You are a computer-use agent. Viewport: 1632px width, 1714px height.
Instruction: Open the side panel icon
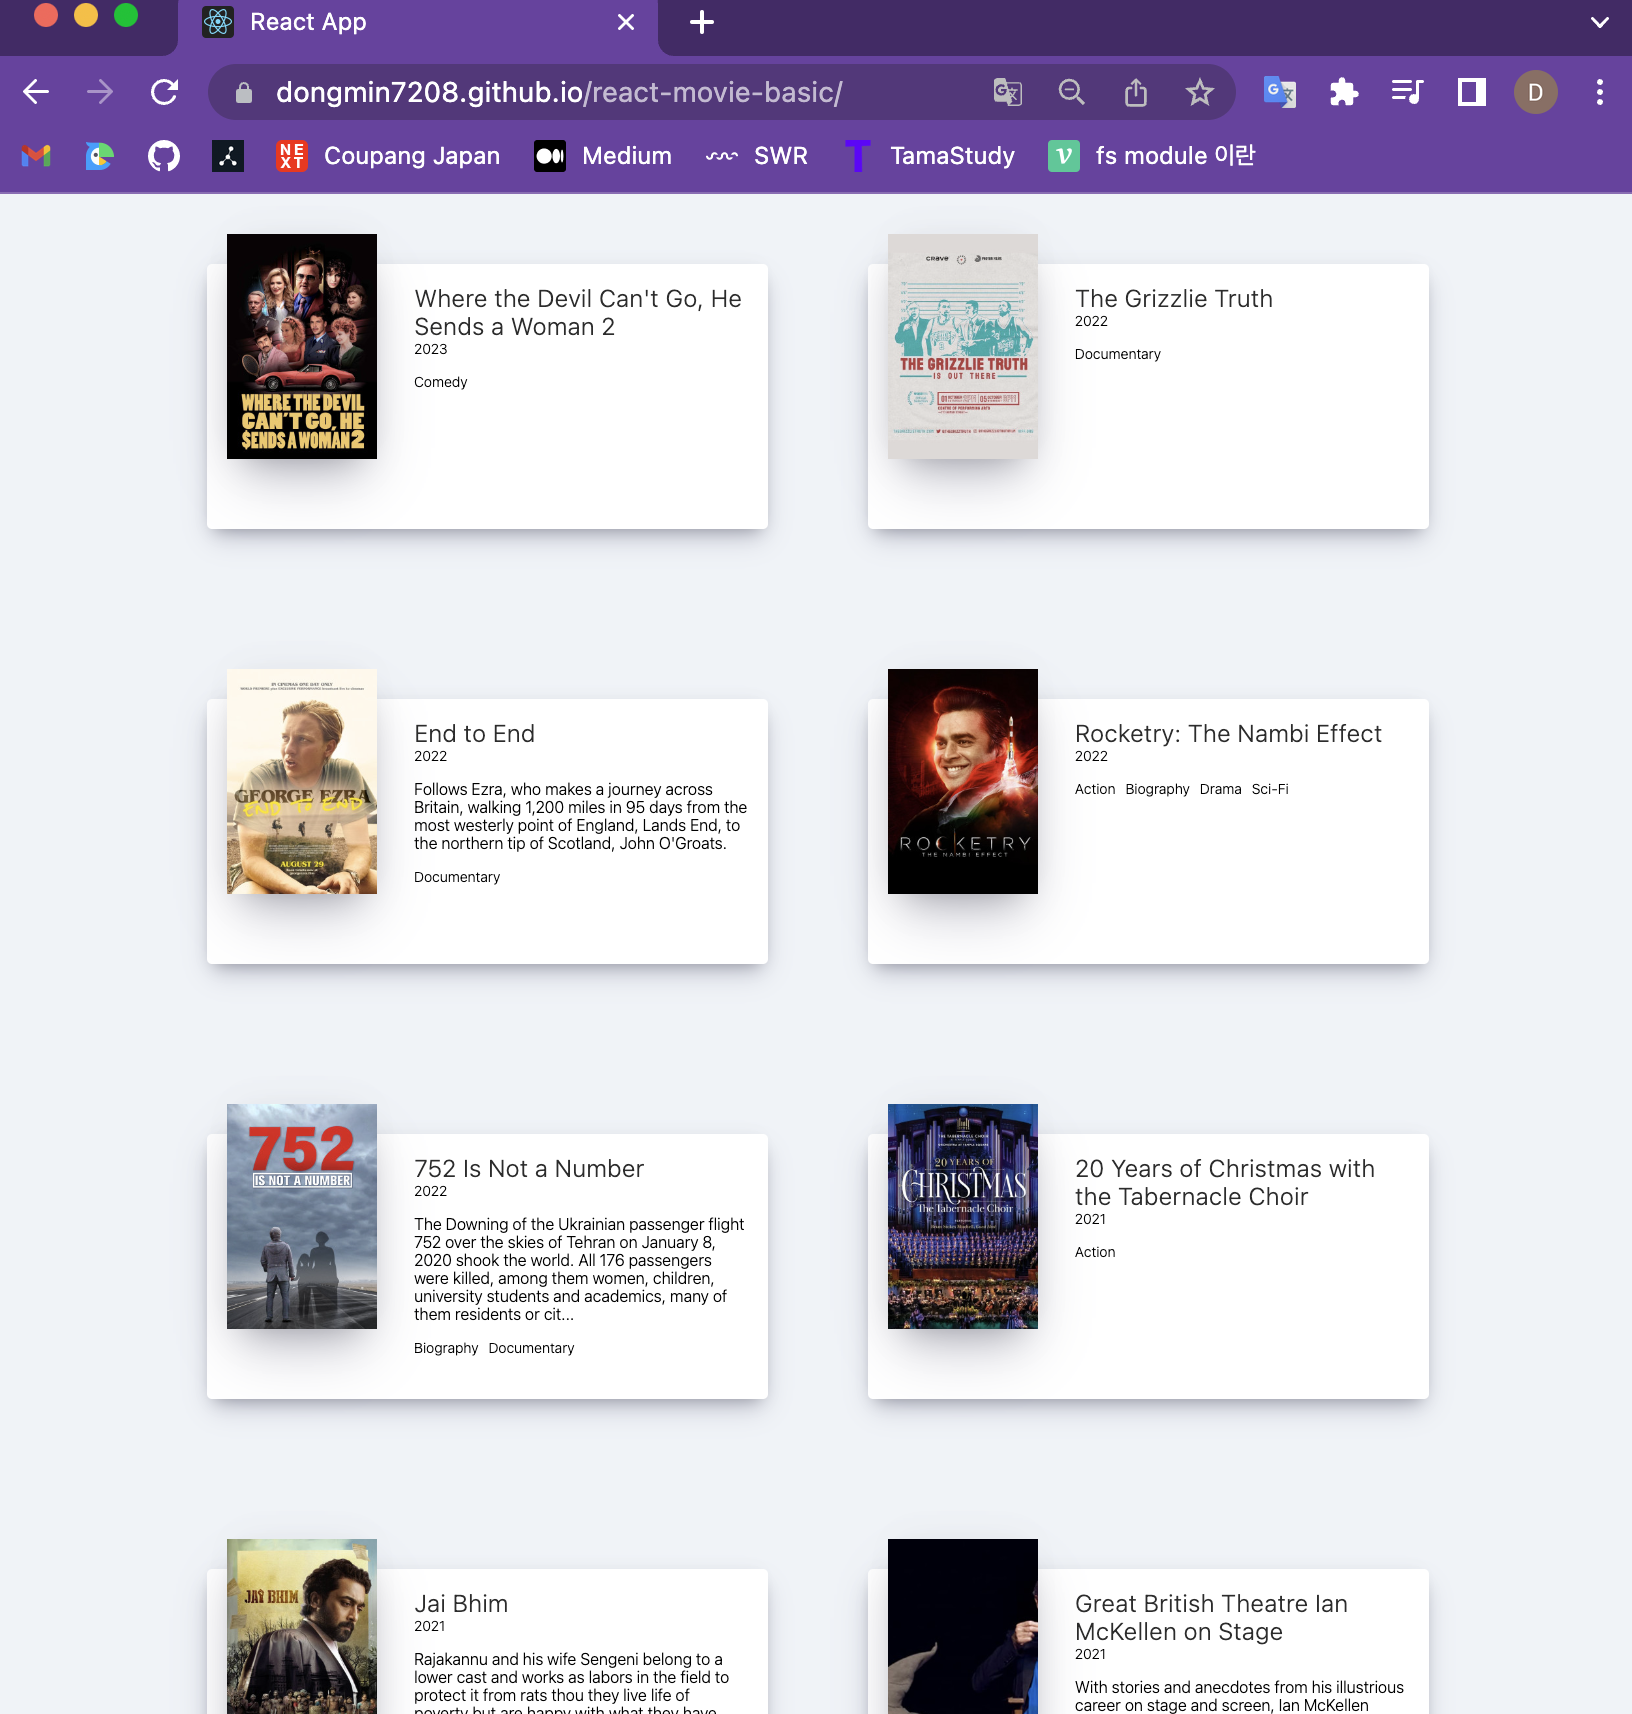[1470, 91]
